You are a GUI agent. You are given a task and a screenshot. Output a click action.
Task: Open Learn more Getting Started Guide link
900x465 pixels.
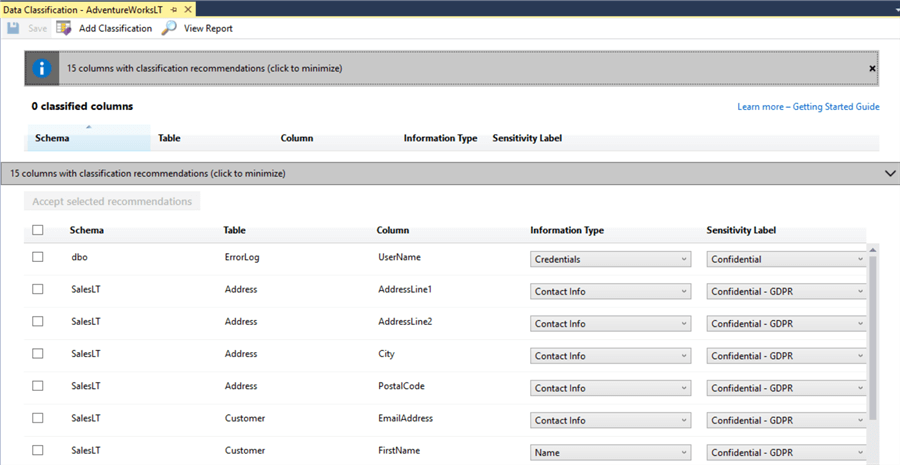point(808,107)
